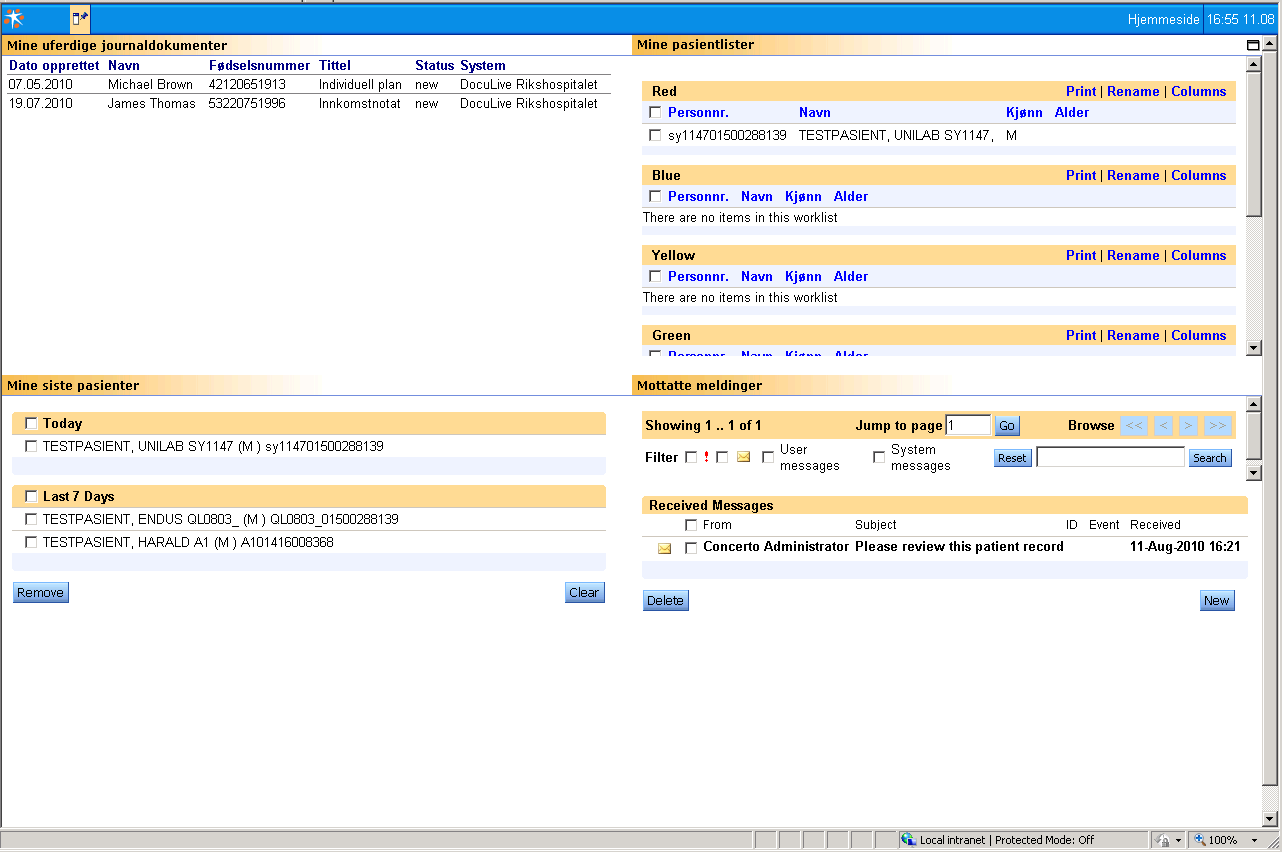Tick the priority filter checkbox beside Filter

pos(691,457)
